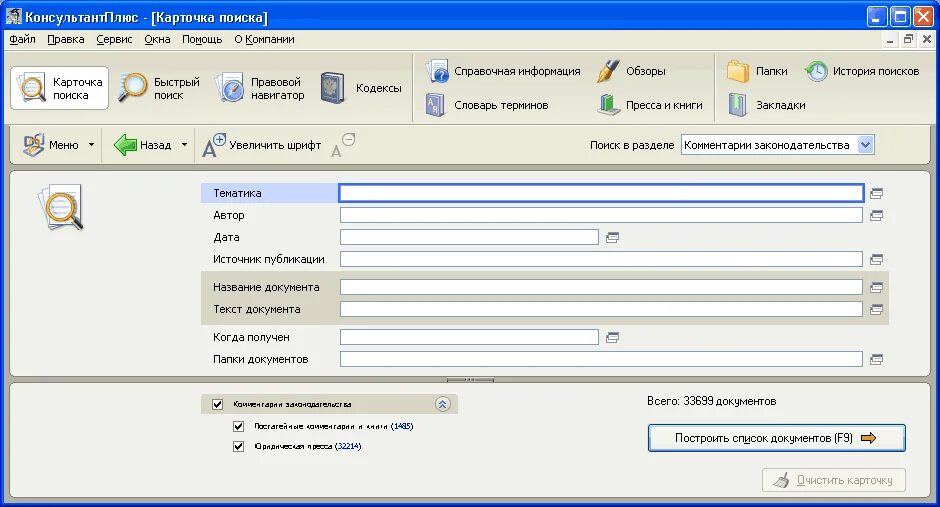The height and width of the screenshot is (507, 940).
Task: Click the decrease font size icon
Action: [343, 145]
